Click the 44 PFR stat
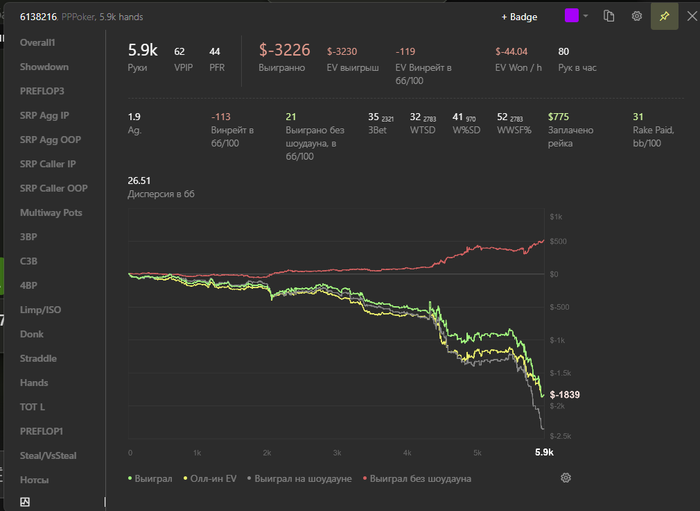The width and height of the screenshot is (700, 511). click(215, 52)
